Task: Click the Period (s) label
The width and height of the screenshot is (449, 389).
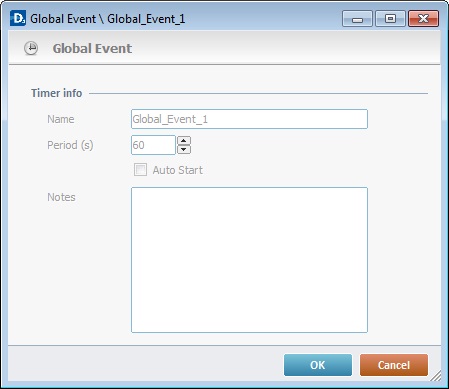Action: click(x=70, y=145)
